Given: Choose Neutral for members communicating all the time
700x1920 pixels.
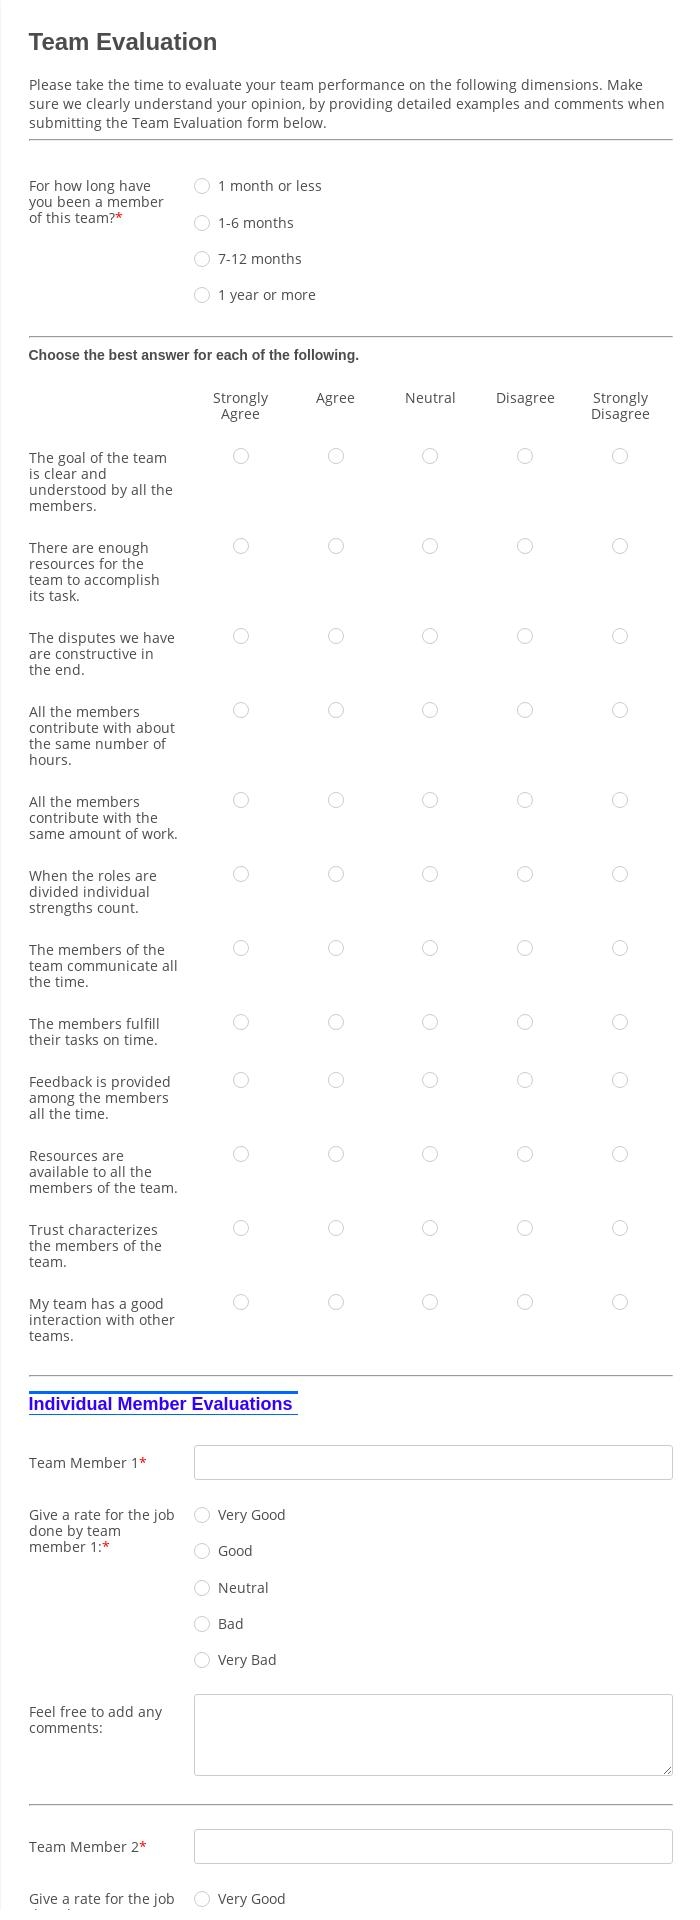Looking at the screenshot, I should tap(430, 948).
